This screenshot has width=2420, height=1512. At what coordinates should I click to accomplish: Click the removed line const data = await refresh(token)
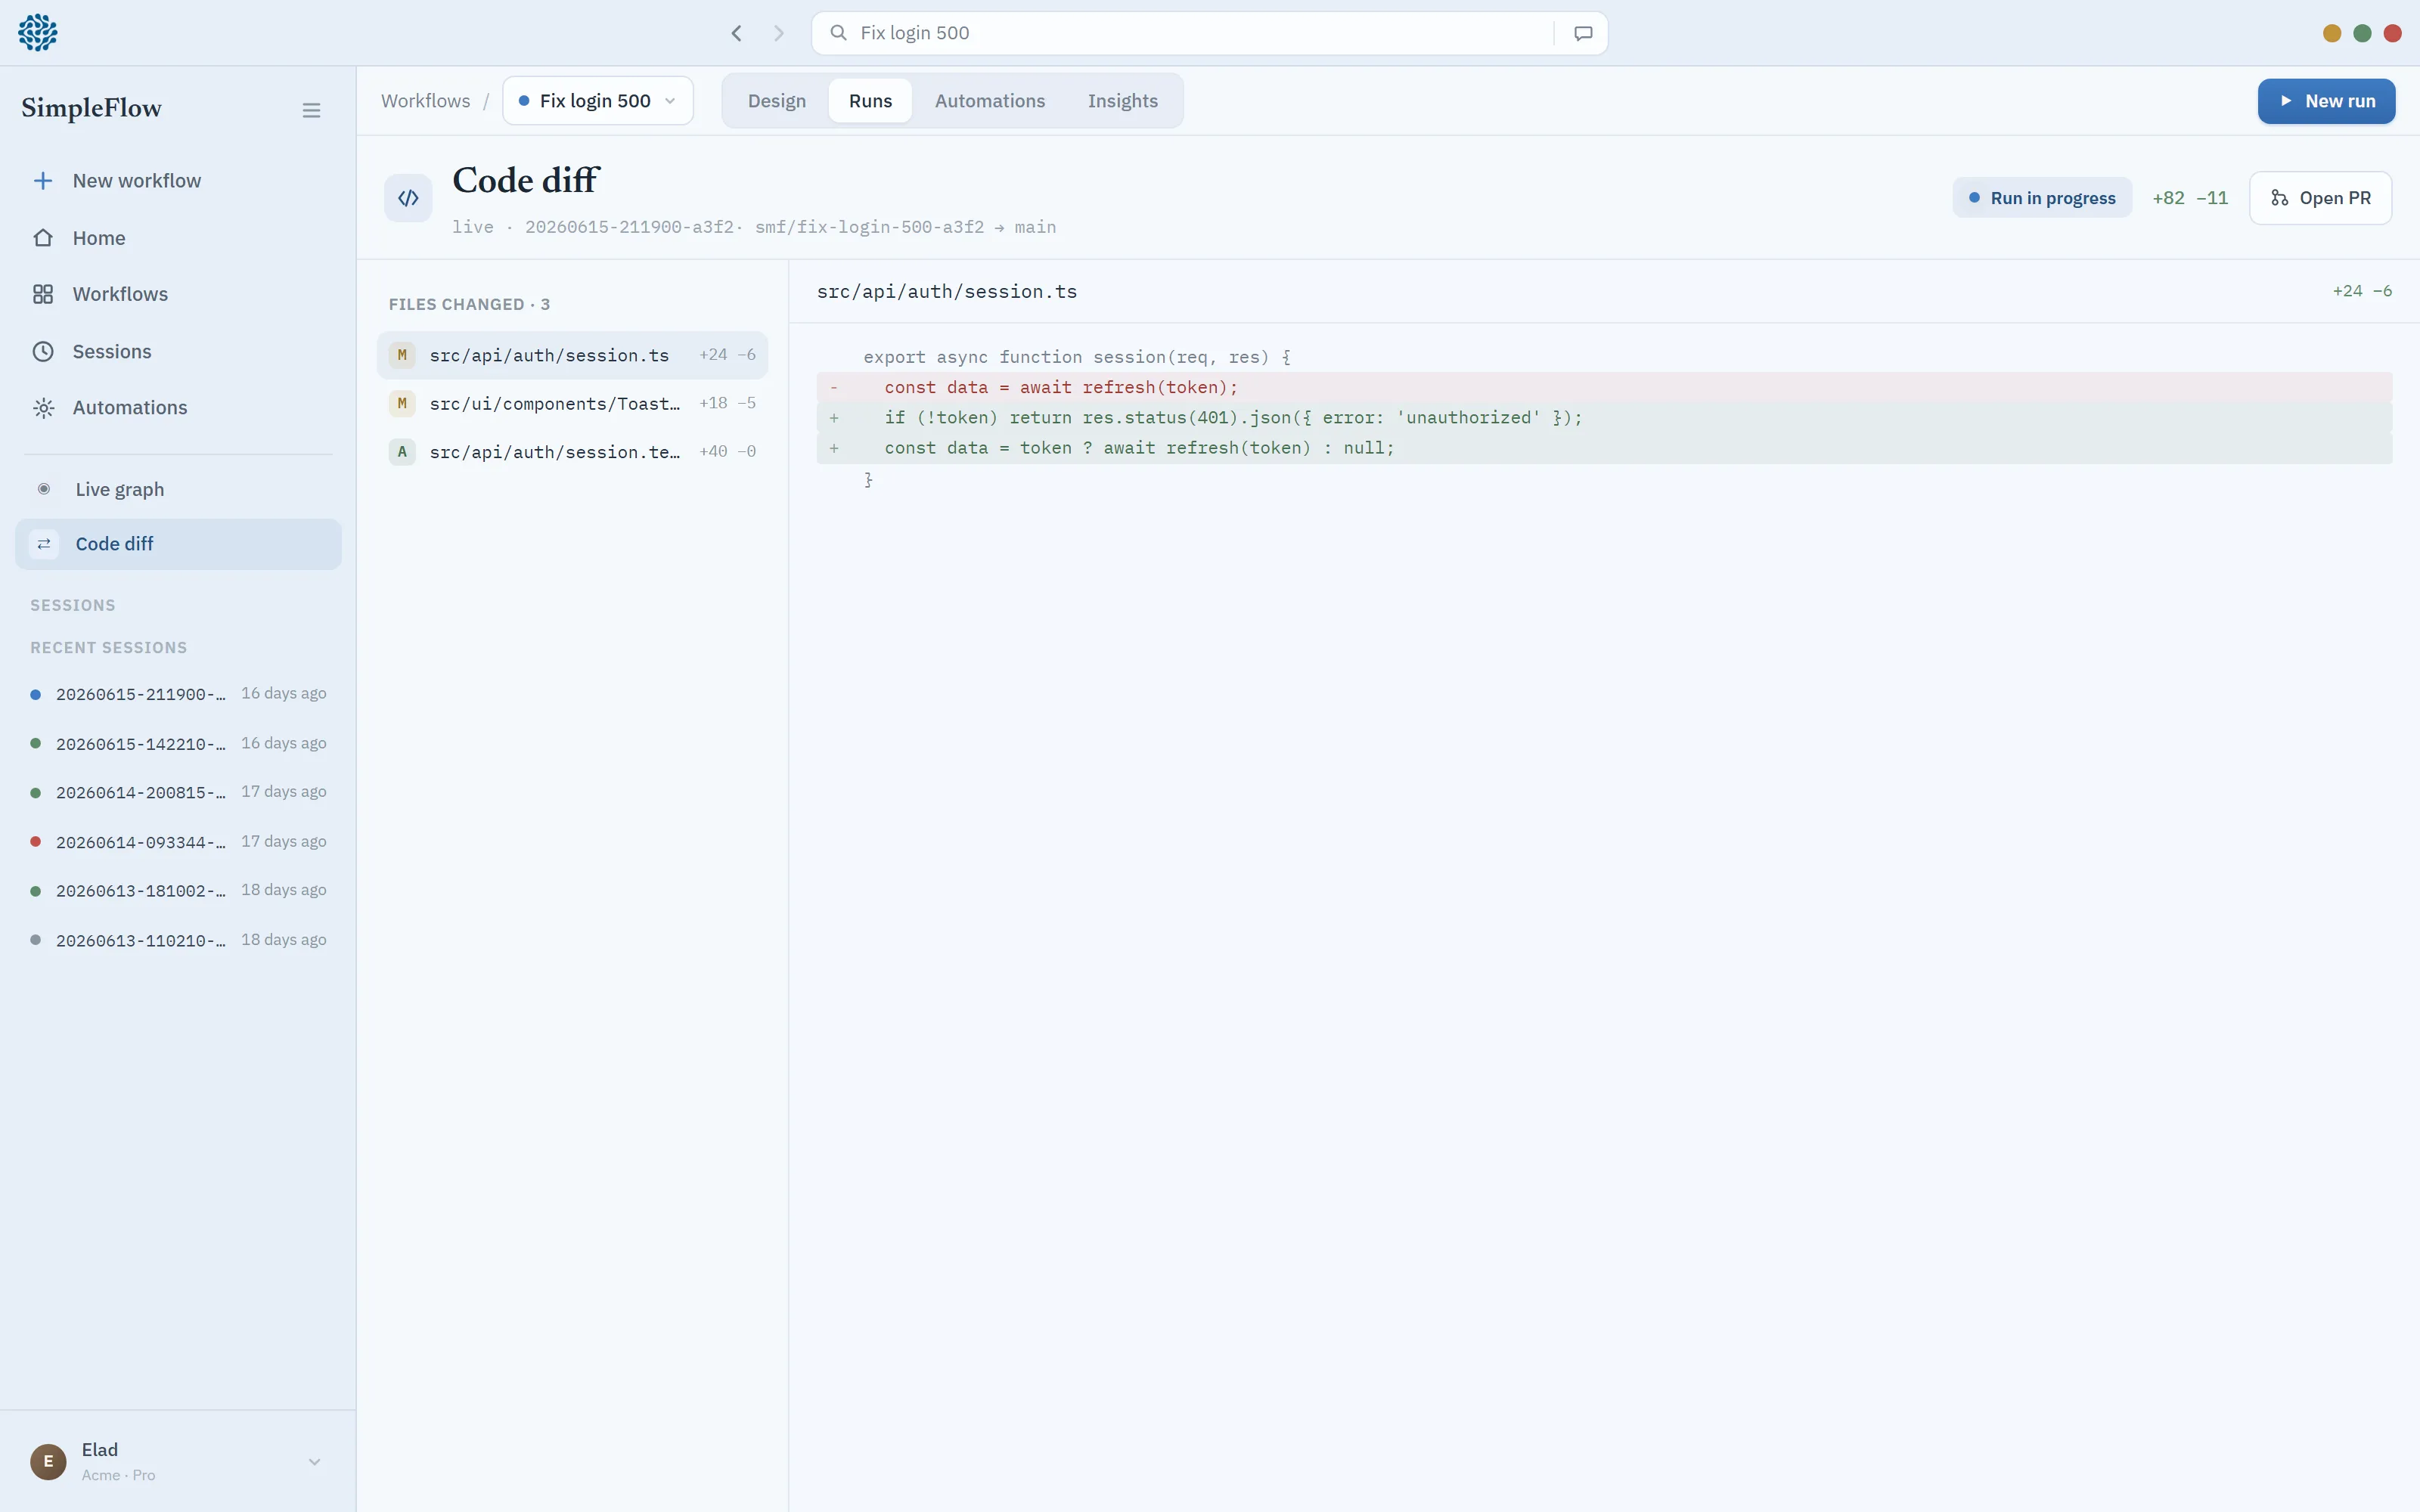point(1604,387)
